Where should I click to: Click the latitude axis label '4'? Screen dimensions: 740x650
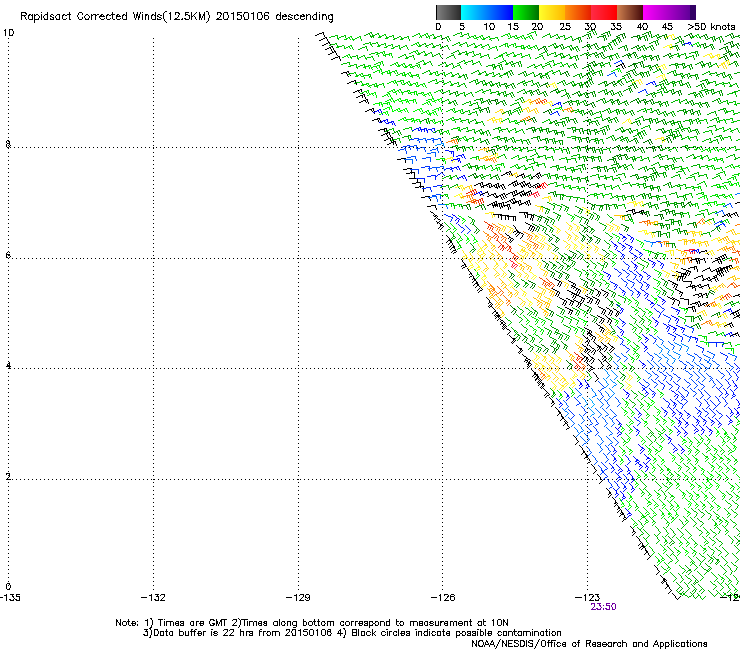(8, 366)
